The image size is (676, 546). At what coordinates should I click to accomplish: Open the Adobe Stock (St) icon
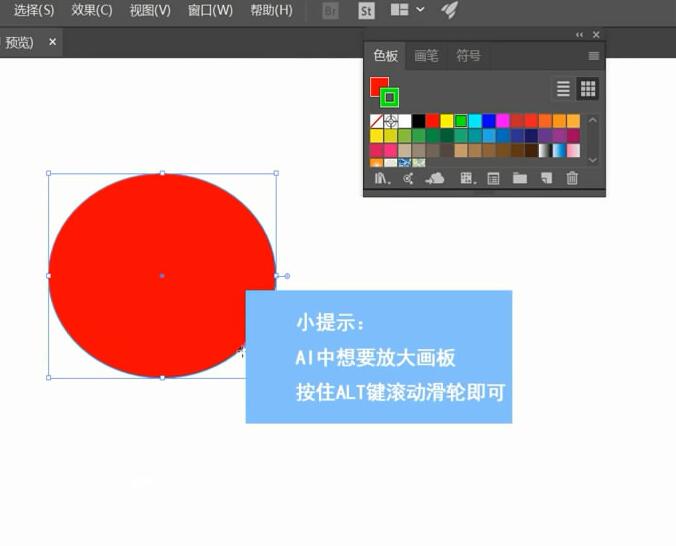tap(366, 10)
